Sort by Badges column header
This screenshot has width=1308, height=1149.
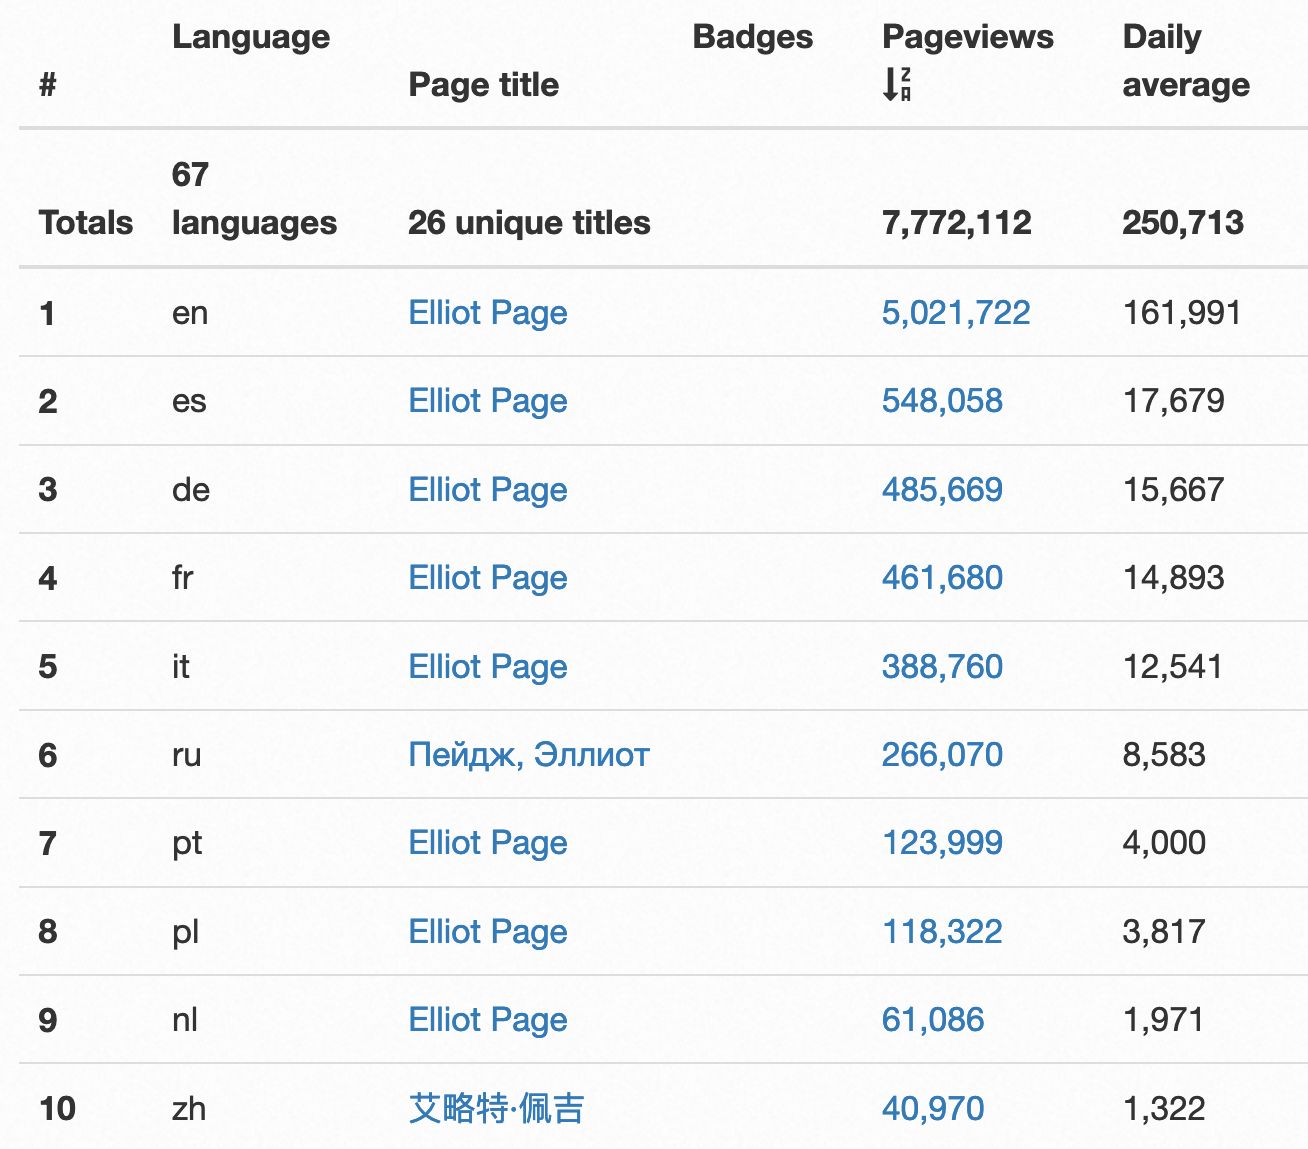click(753, 37)
